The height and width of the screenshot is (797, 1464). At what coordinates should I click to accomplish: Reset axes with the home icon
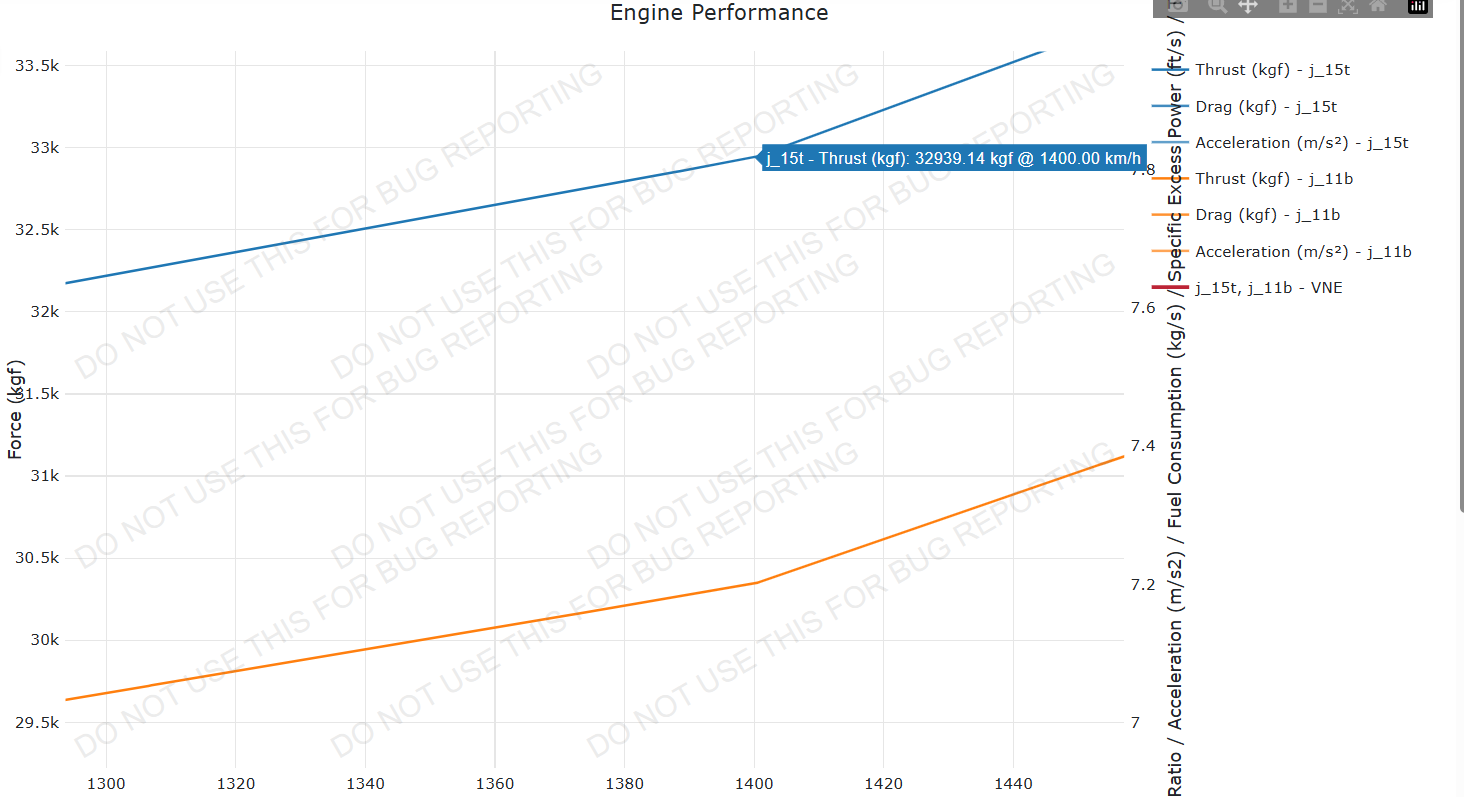1378,5
